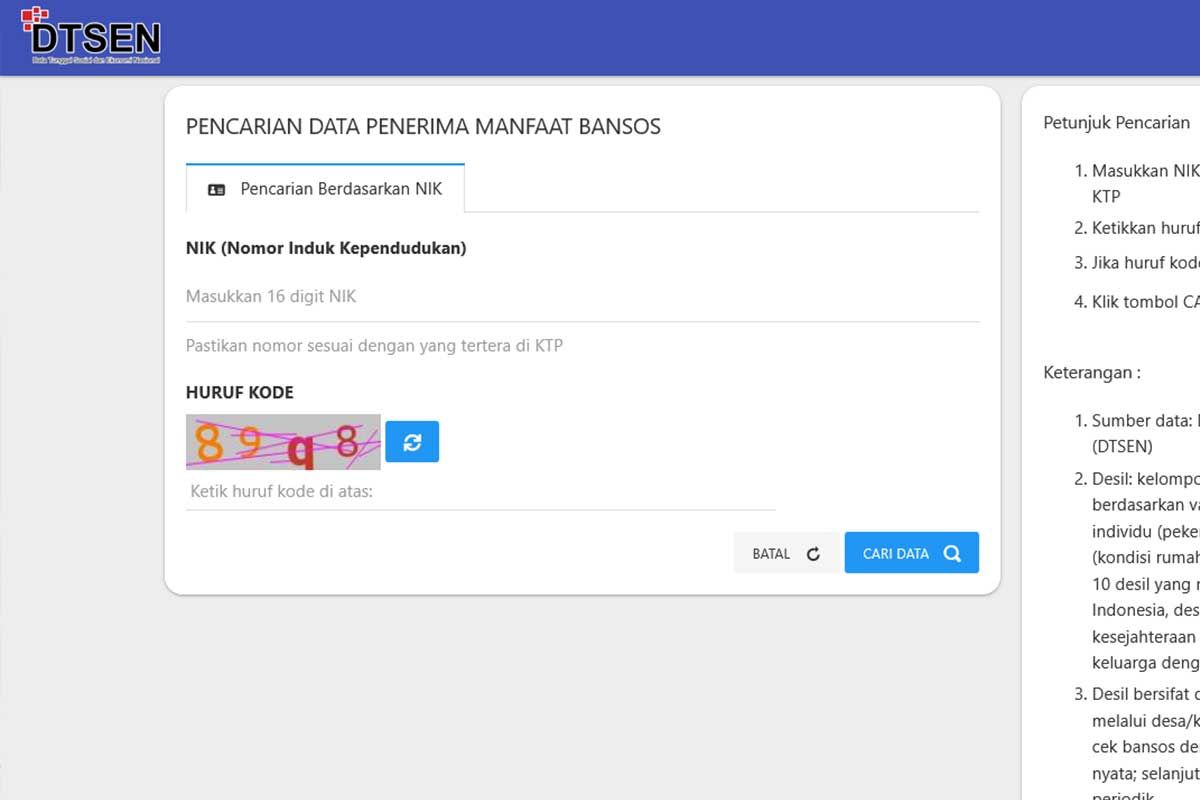The image size is (1200, 800).
Task: Click the NIK (Nomor Induk Kependudukan) label
Action: point(326,248)
